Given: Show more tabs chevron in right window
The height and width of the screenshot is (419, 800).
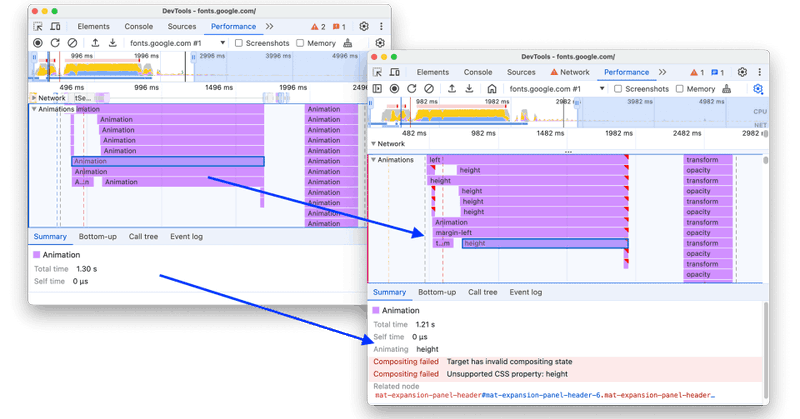Looking at the screenshot, I should (x=662, y=72).
